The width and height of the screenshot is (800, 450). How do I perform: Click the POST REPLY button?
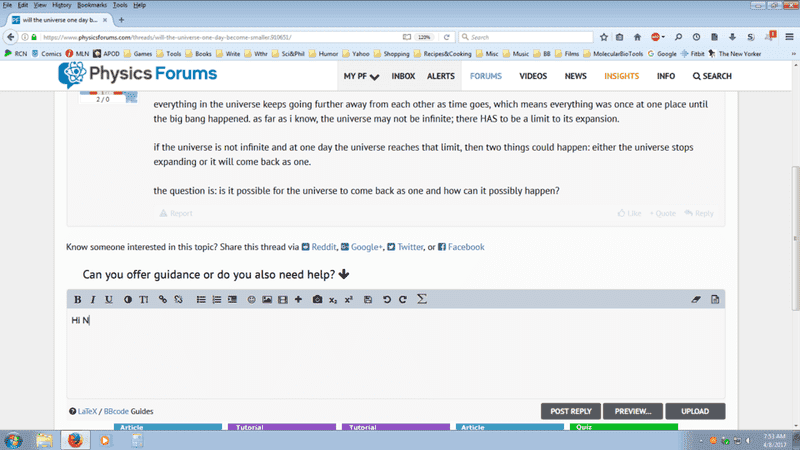(572, 411)
